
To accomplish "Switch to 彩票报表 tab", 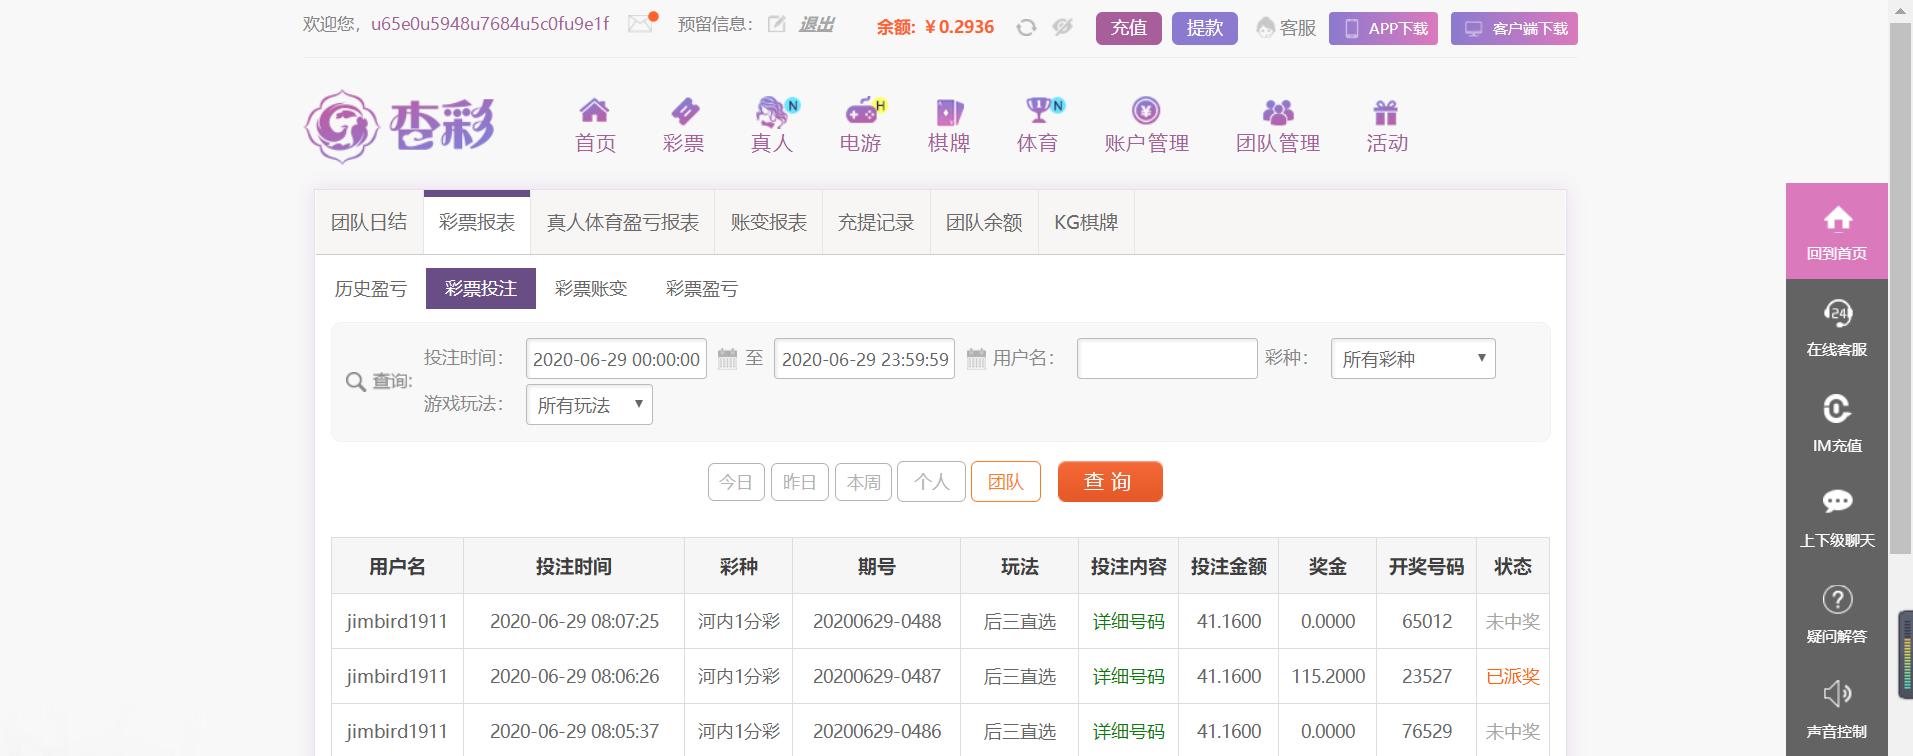I will 477,222.
